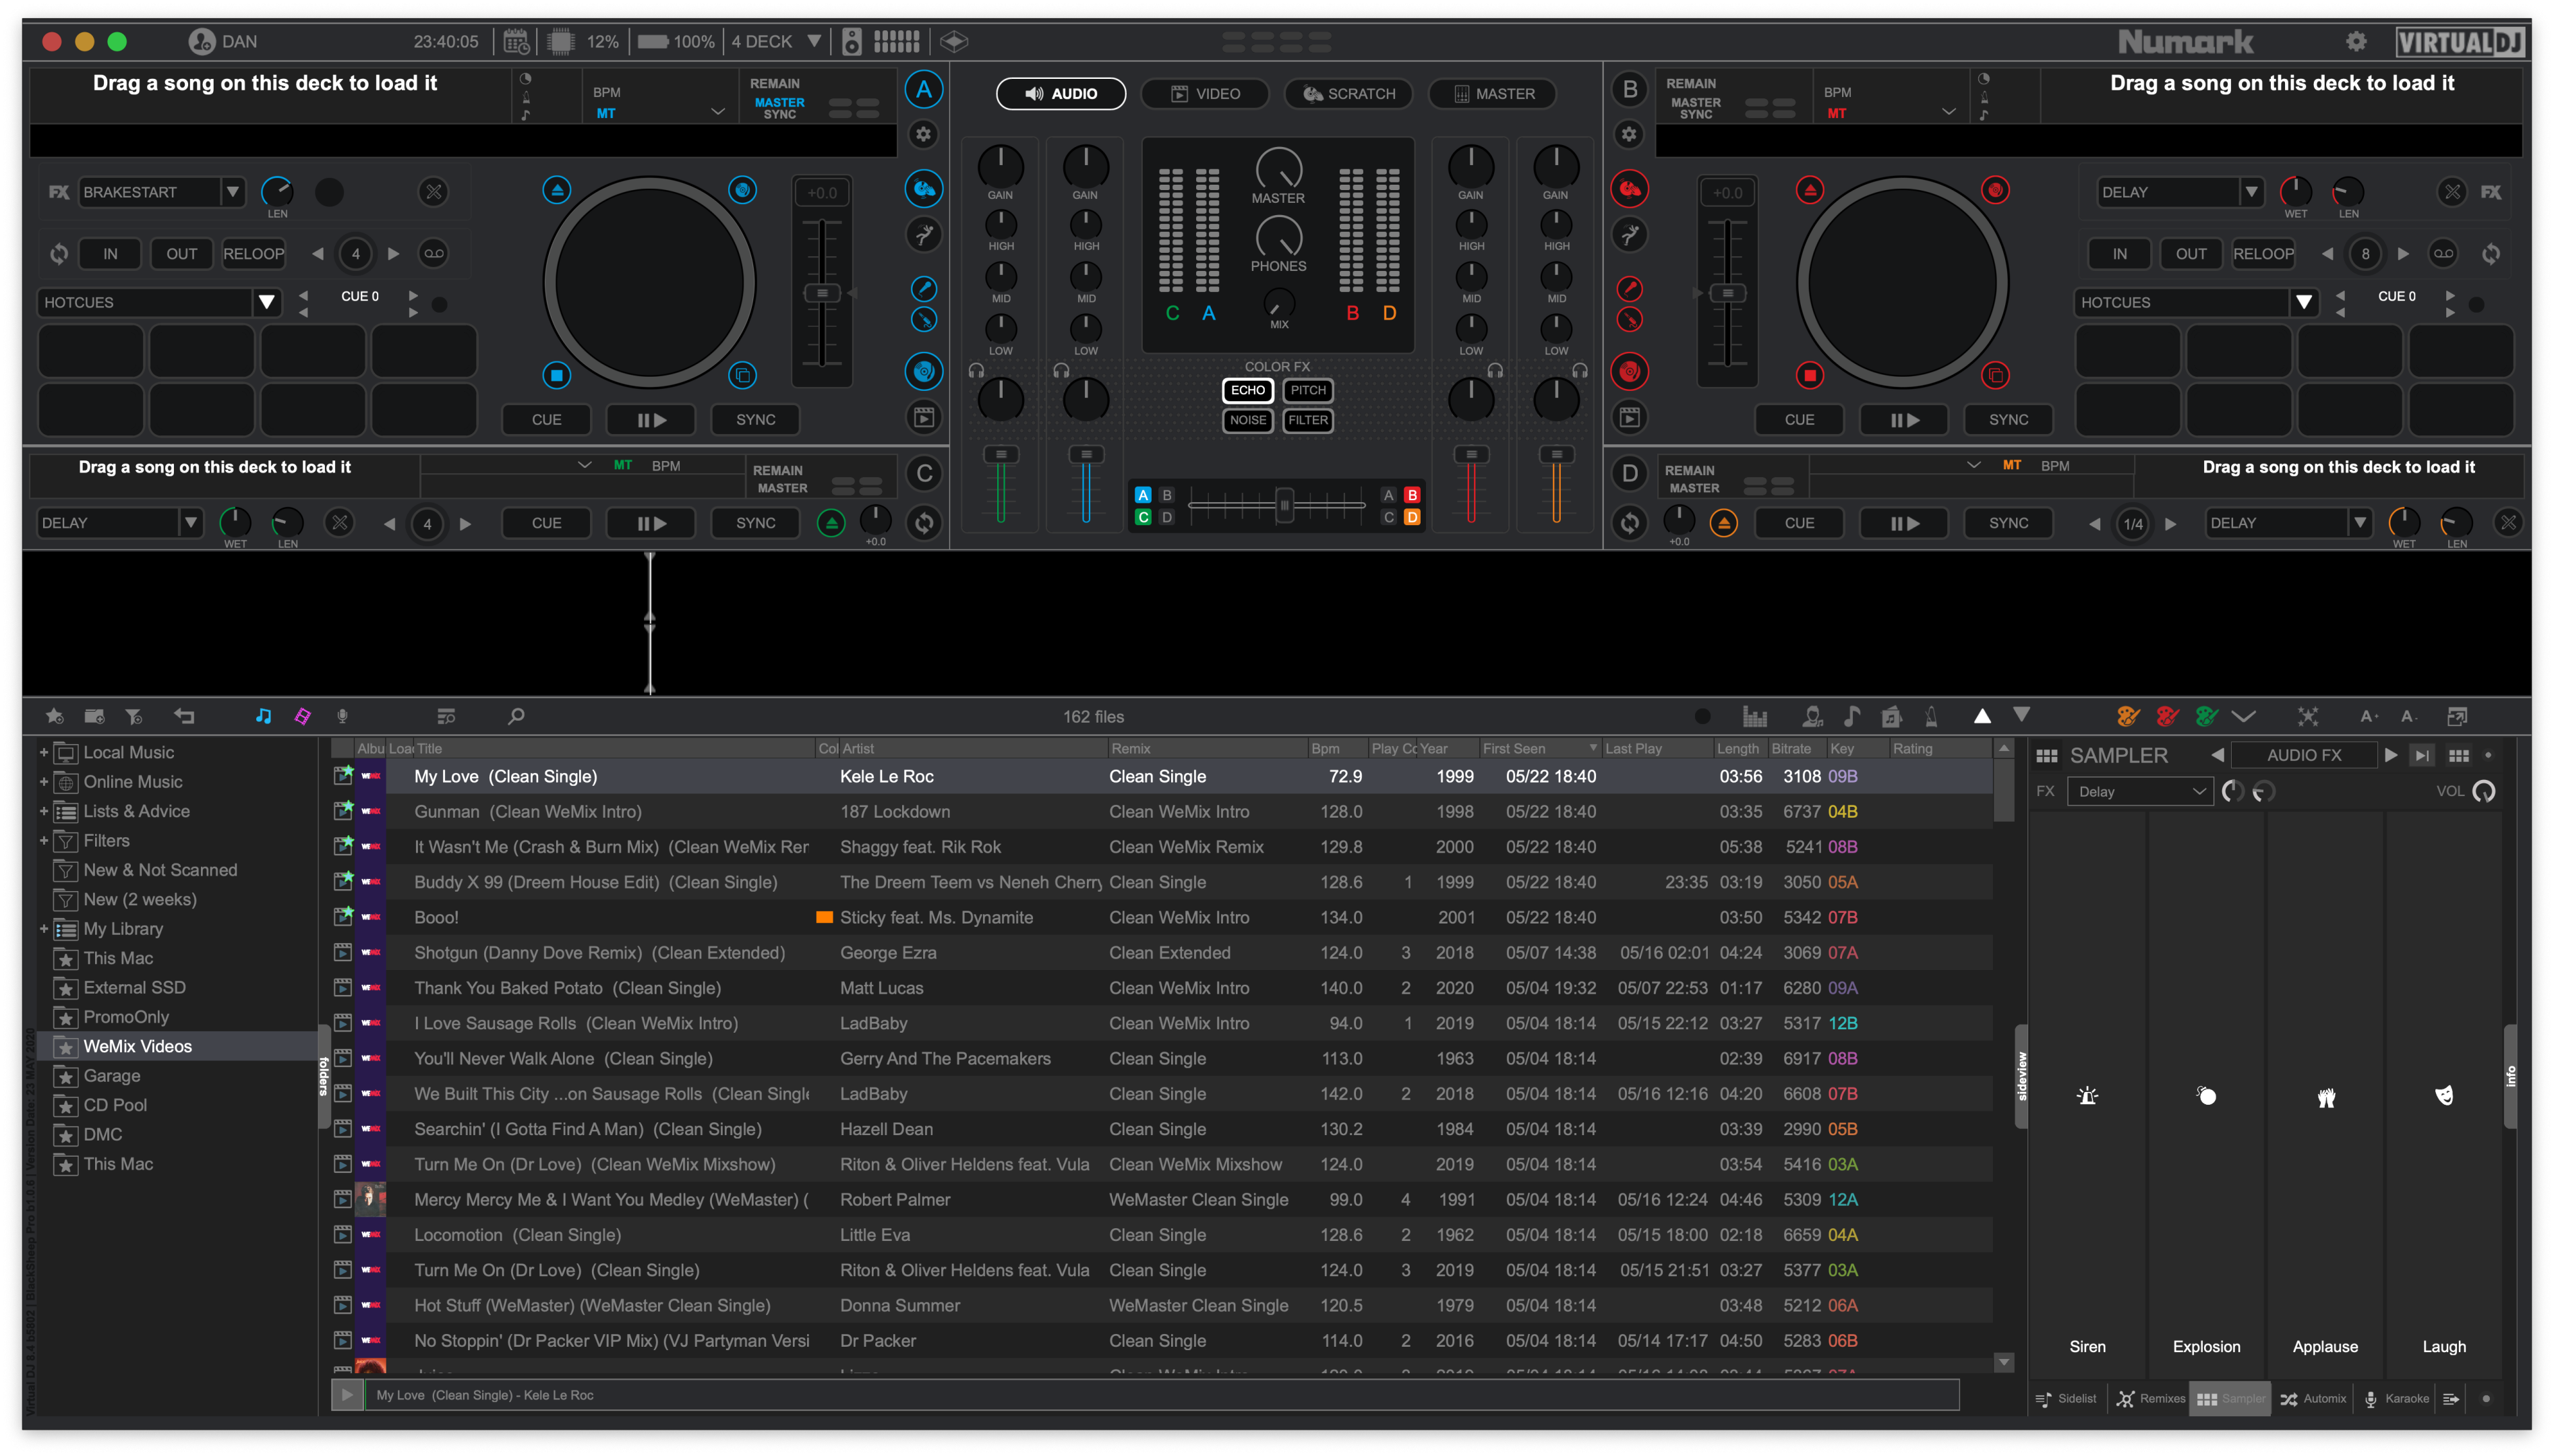Click the crossfader slider handle
Image resolution: width=2554 pixels, height=1456 pixels.
(x=1284, y=505)
